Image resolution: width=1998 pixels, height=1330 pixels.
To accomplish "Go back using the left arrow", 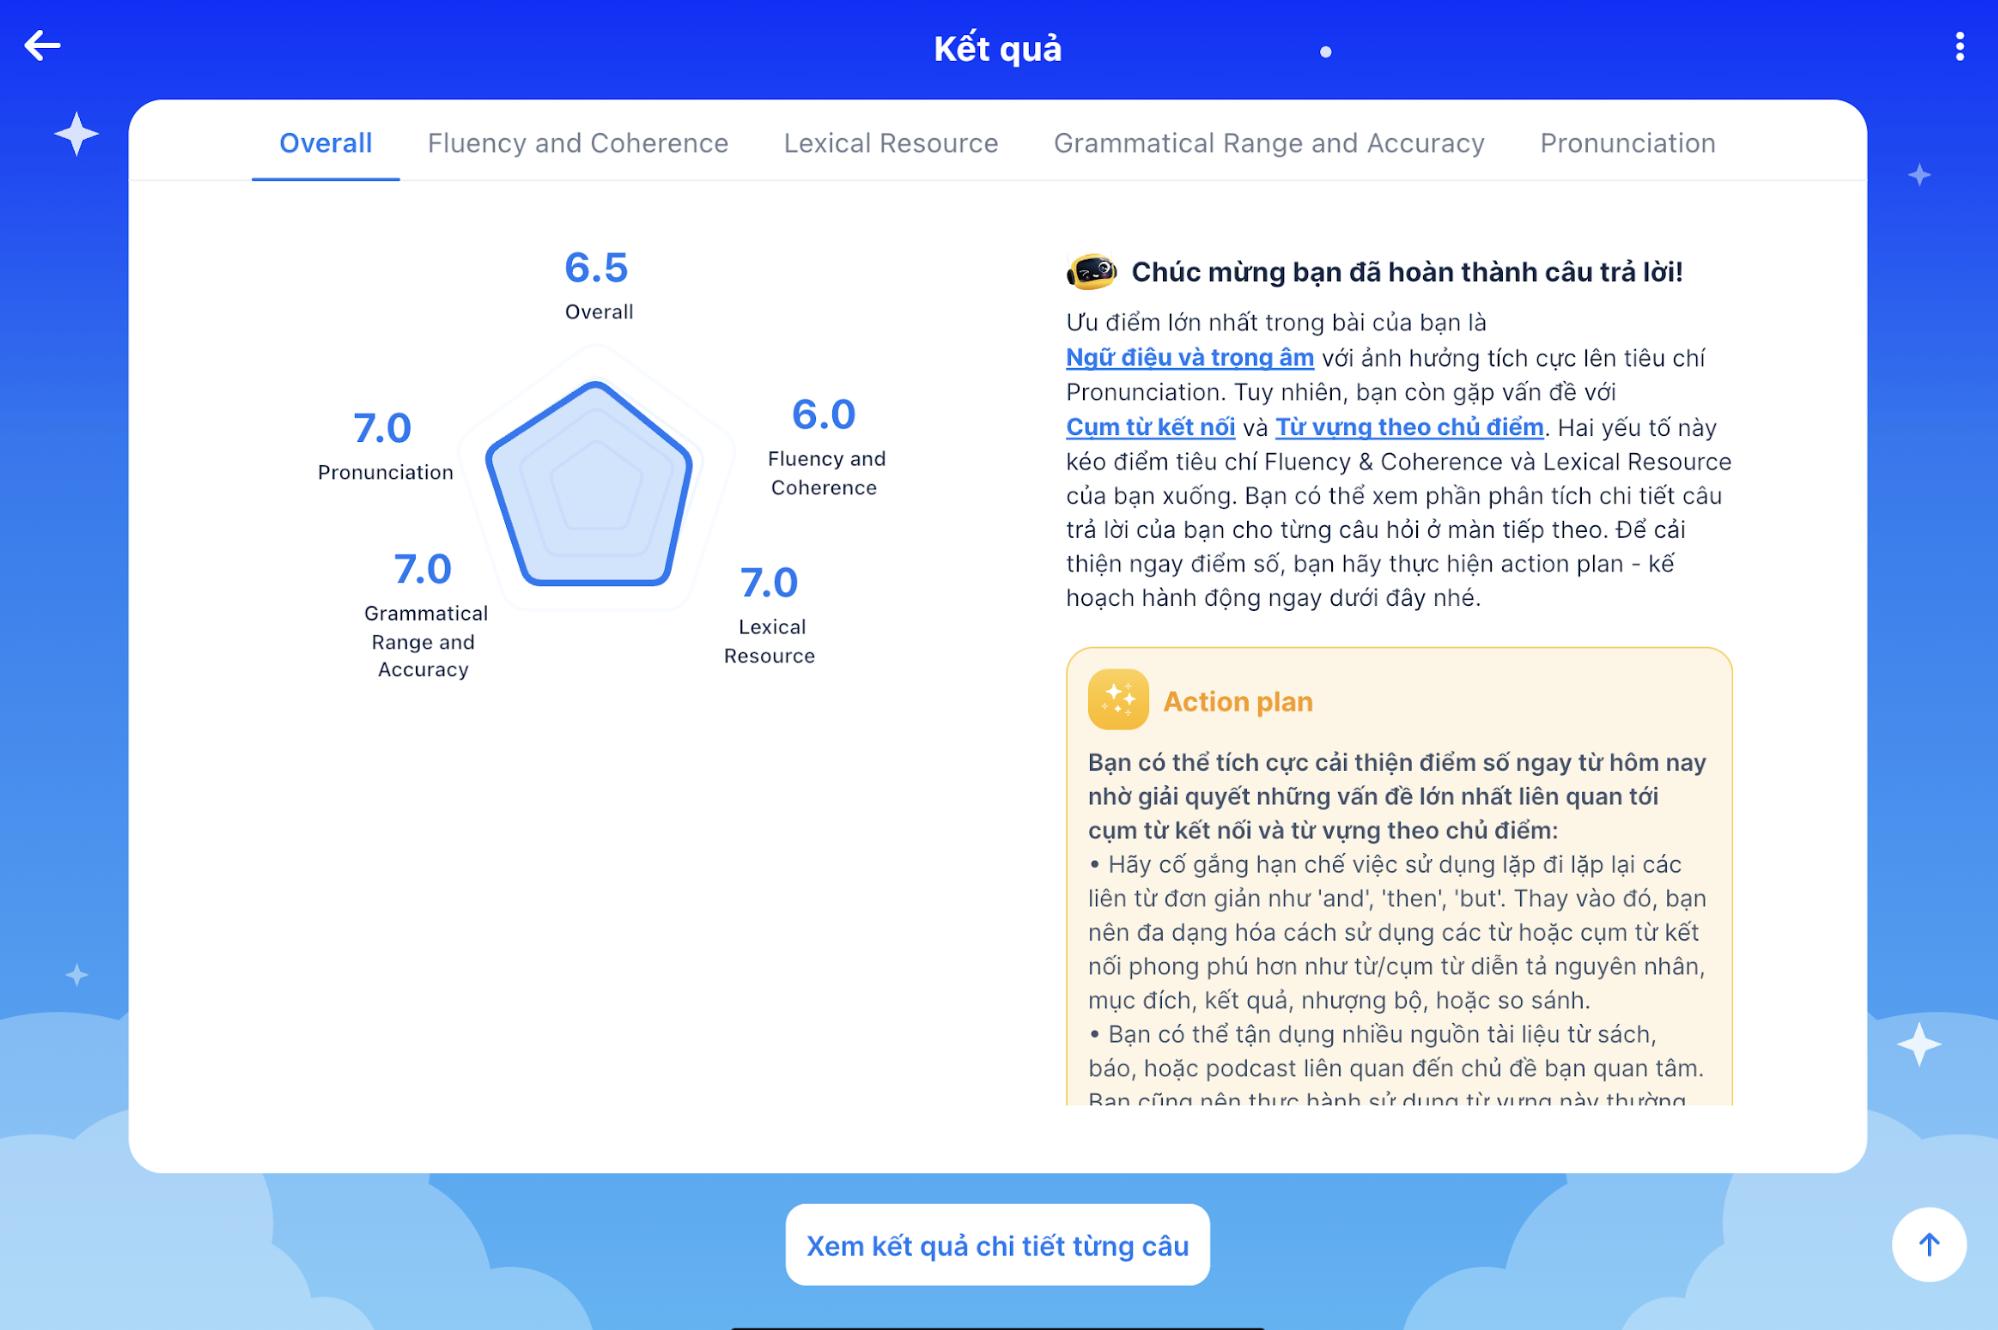I will coord(42,46).
